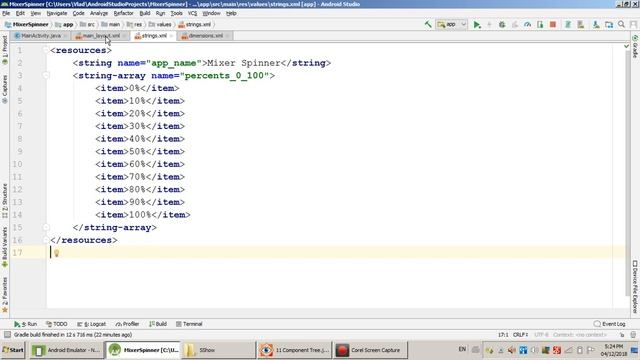The width and height of the screenshot is (640, 360).
Task: Close the strings.xml tab
Action: 171,36
